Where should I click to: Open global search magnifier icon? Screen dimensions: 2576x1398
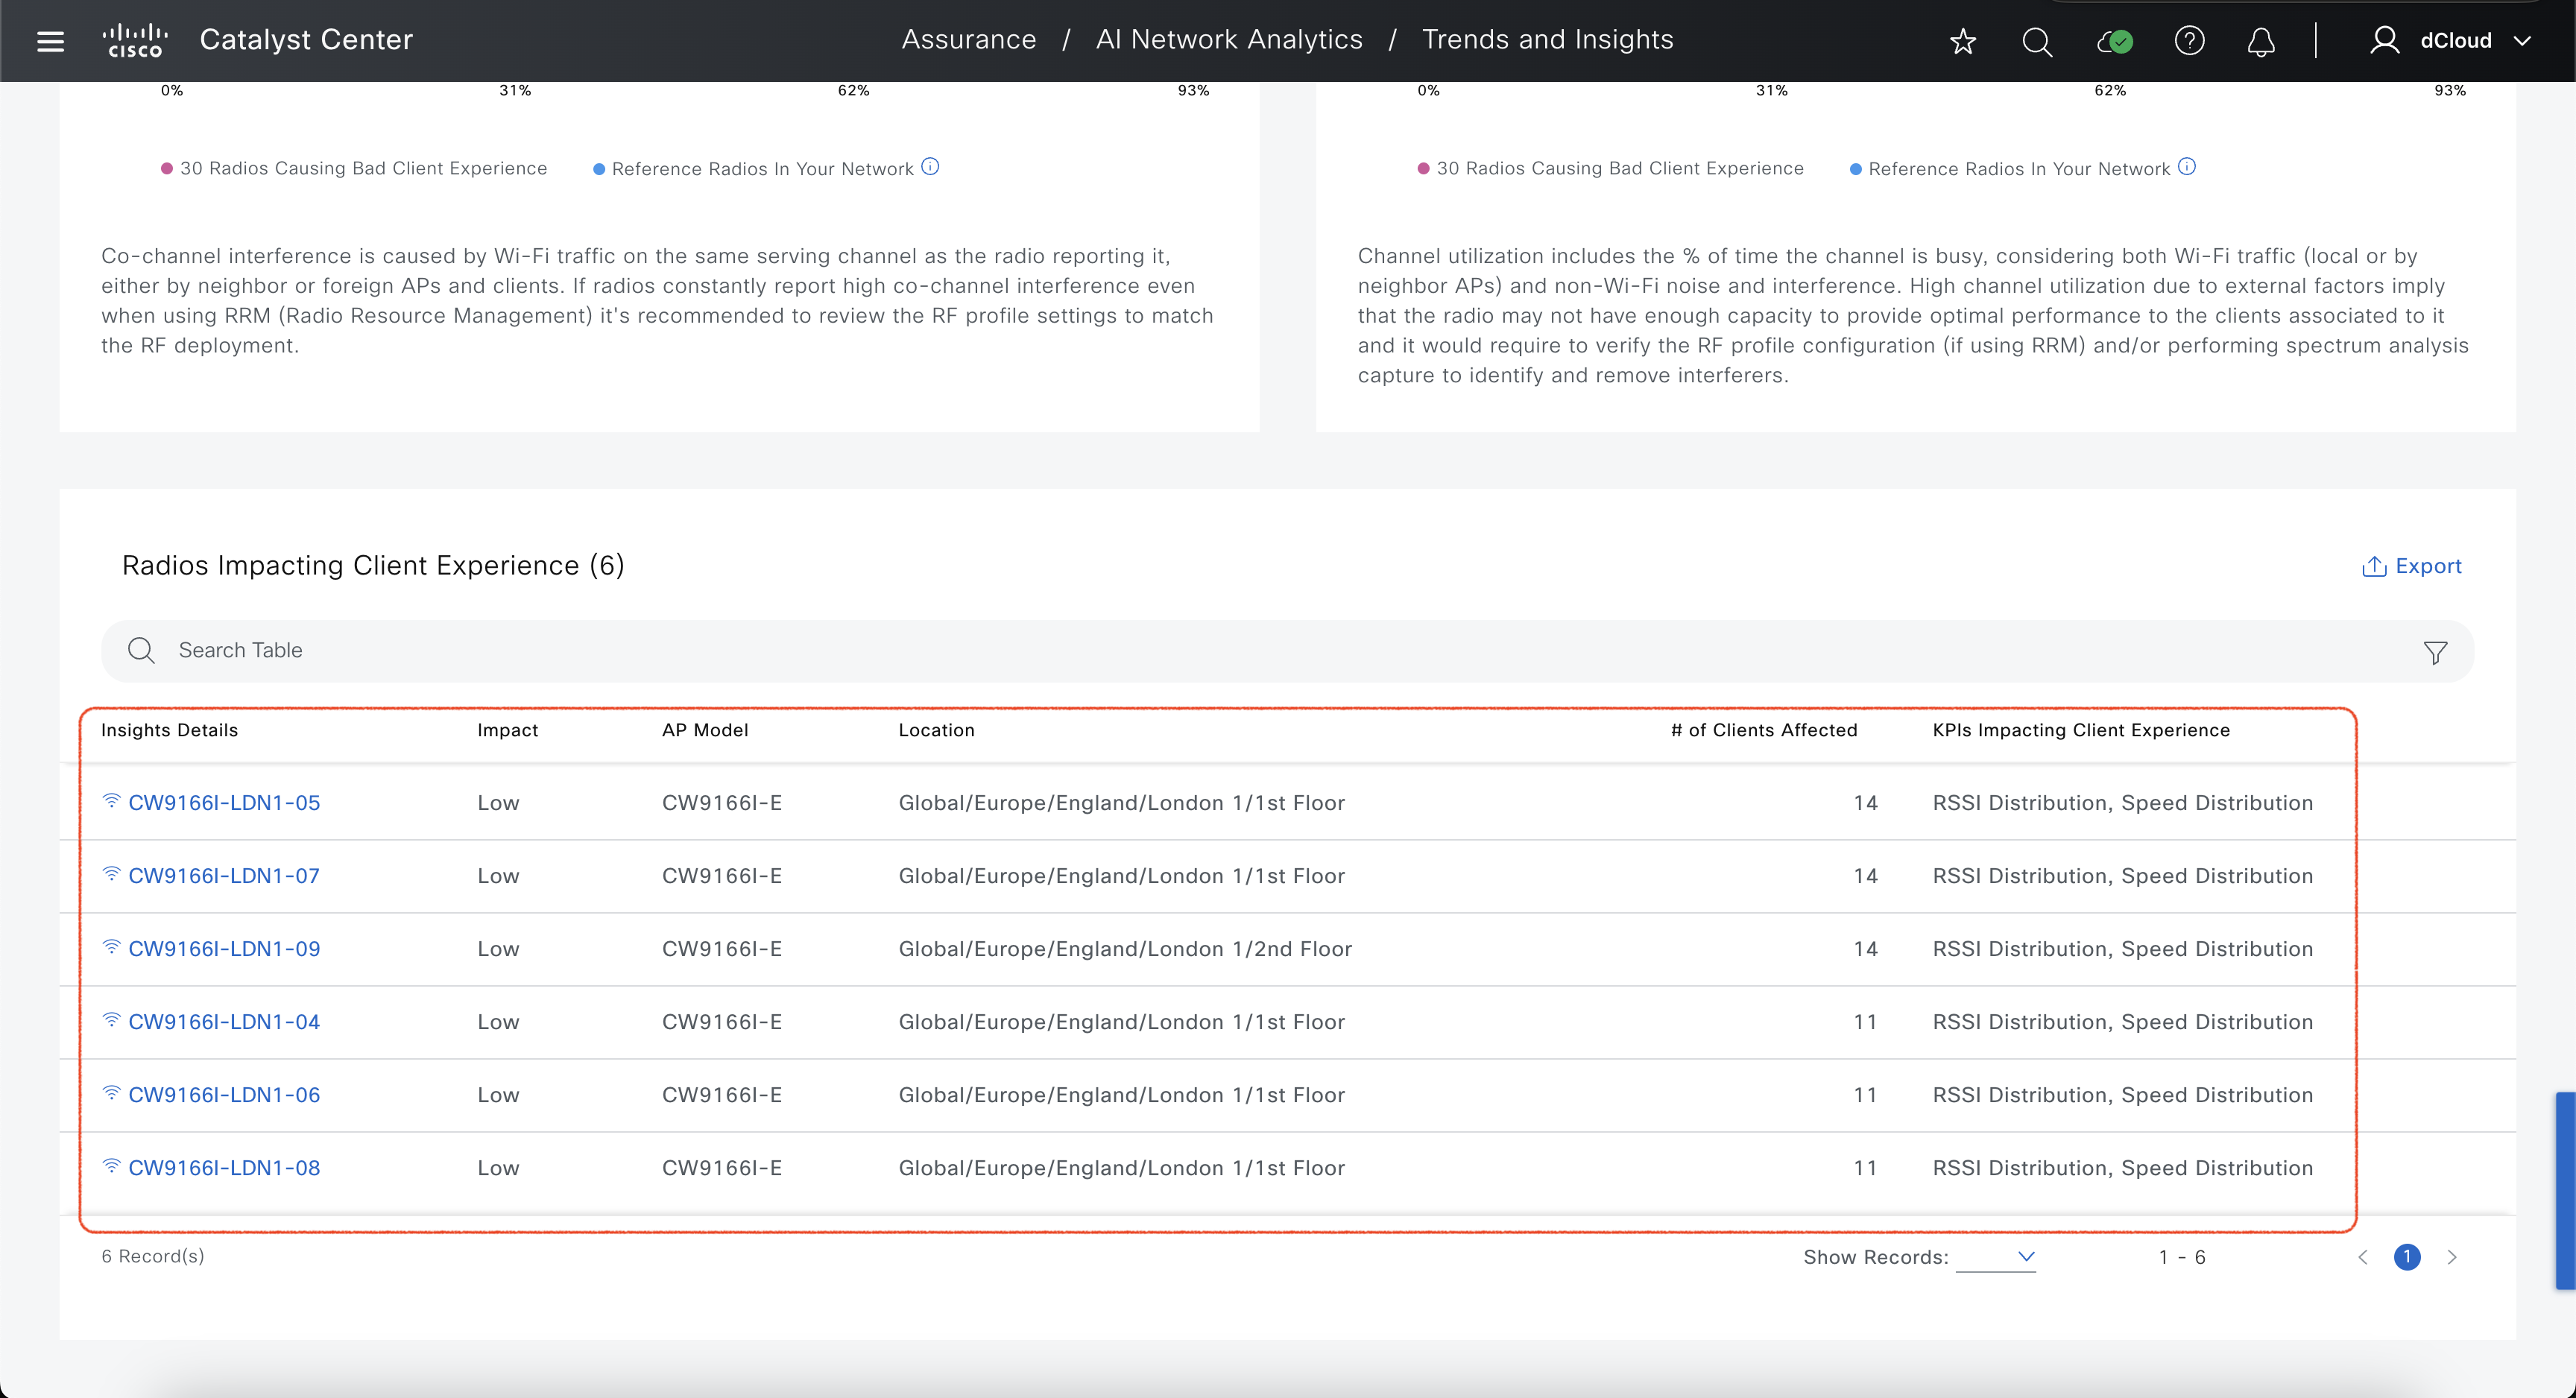(x=2037, y=41)
